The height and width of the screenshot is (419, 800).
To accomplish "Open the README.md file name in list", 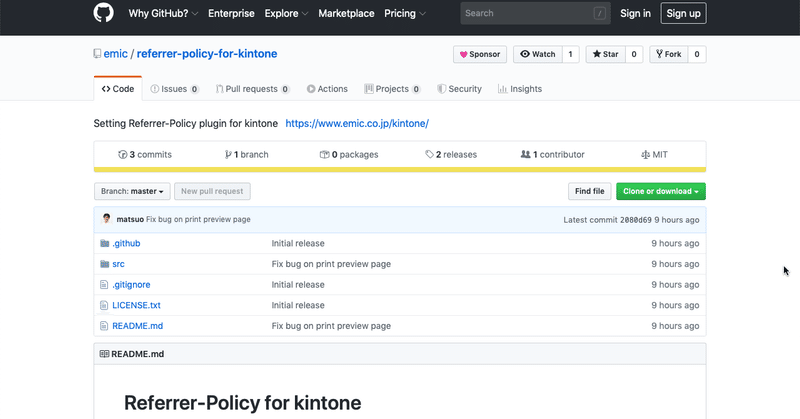I will 138,326.
